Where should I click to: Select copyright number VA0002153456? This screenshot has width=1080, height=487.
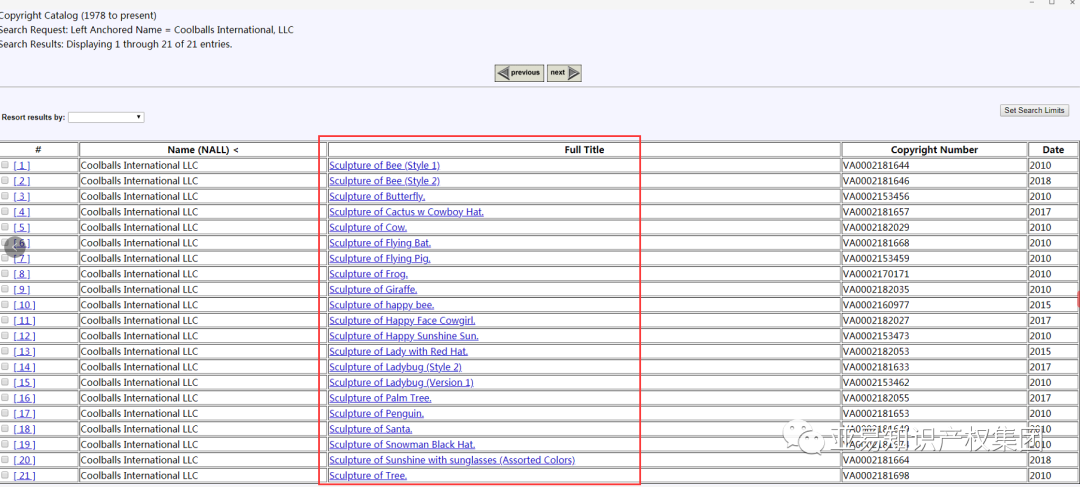coord(877,196)
